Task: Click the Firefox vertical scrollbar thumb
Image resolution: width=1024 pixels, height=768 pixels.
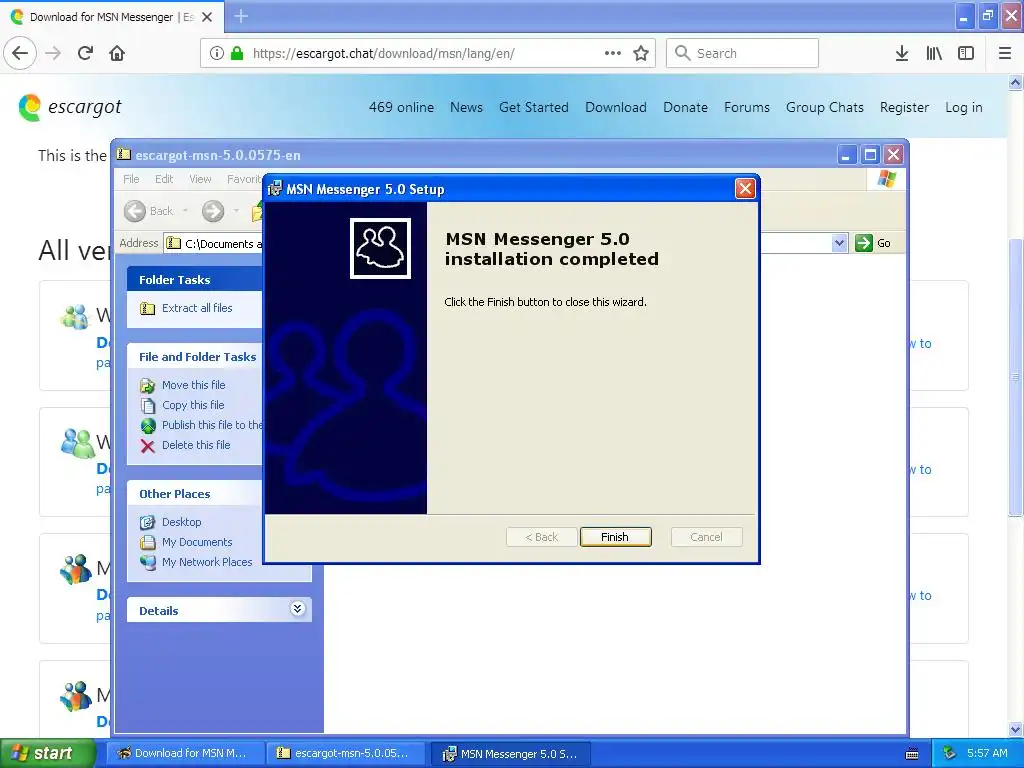Action: 1015,377
